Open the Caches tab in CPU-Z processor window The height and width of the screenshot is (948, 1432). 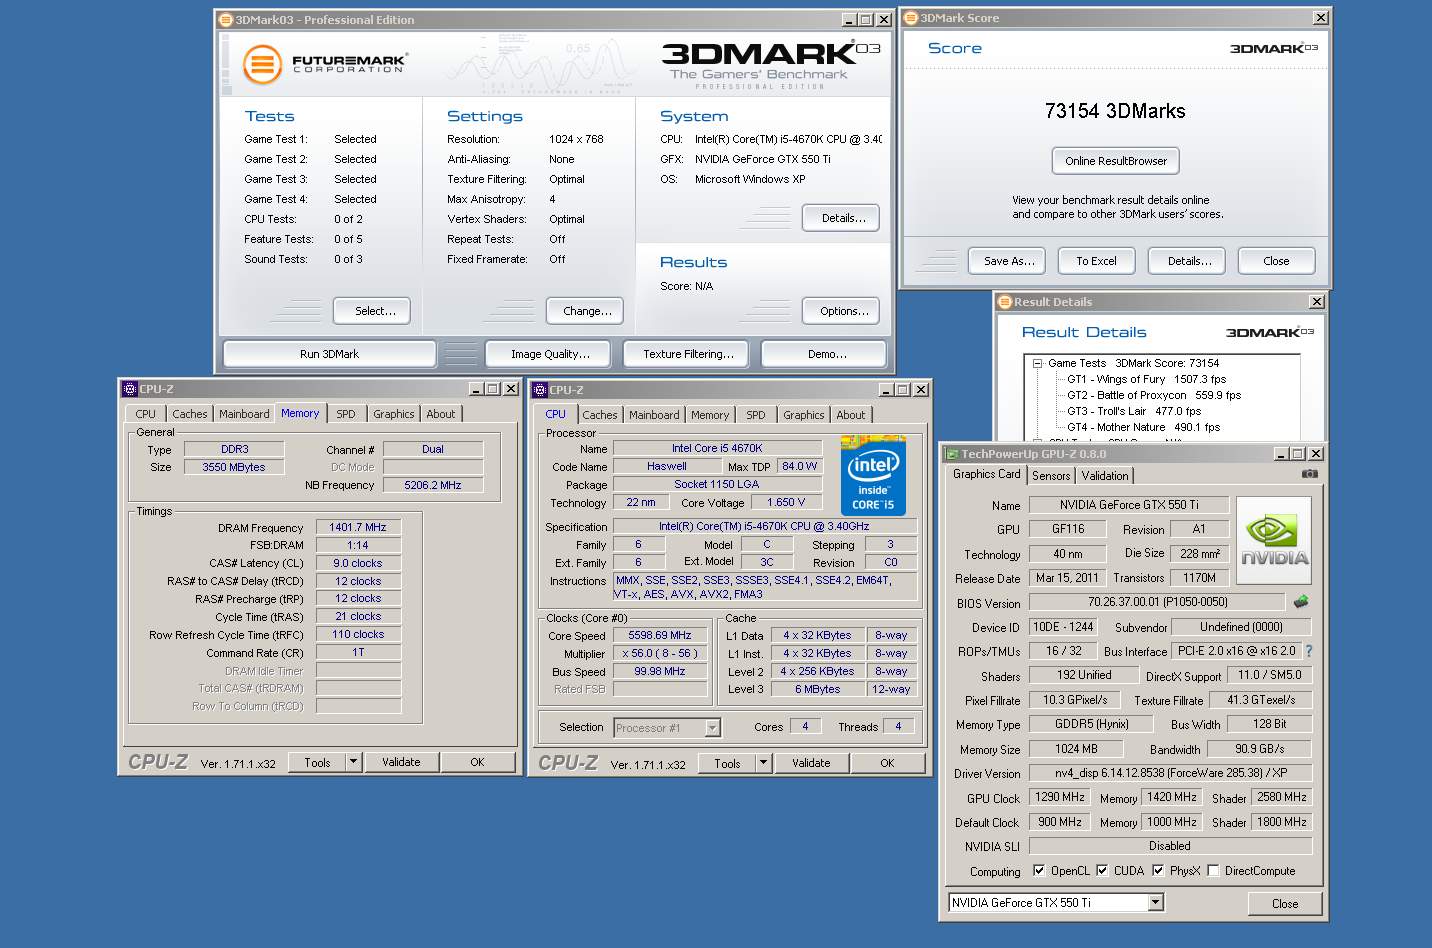coord(600,415)
